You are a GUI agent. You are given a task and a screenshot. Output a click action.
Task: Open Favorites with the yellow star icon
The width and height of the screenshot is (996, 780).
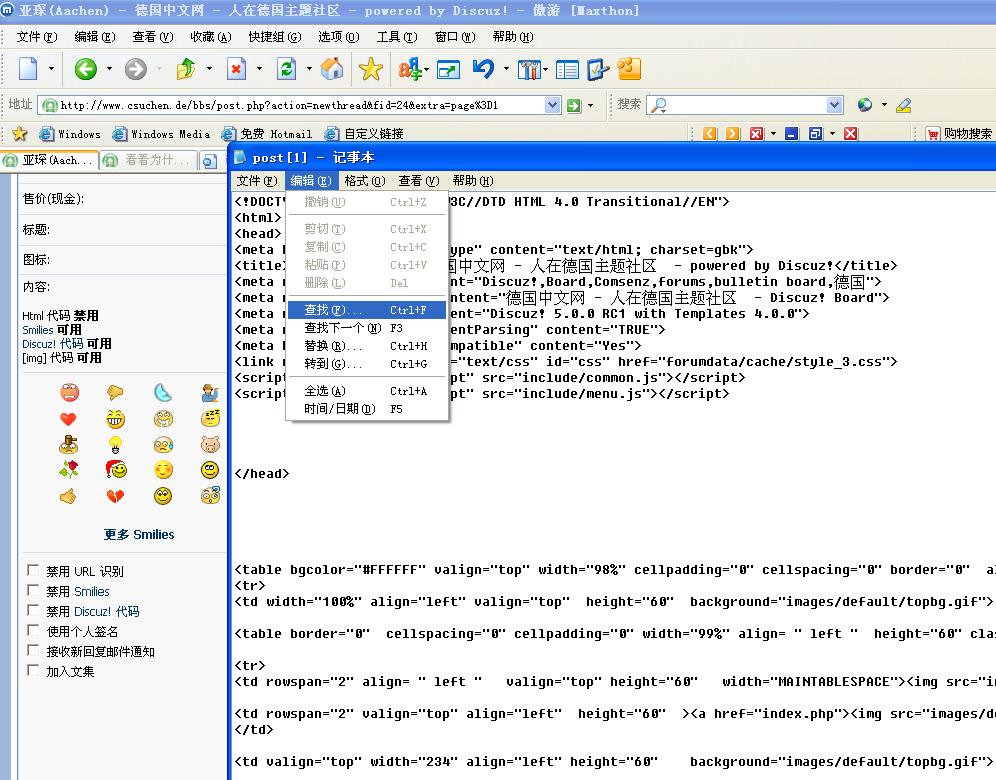pyautogui.click(x=371, y=69)
